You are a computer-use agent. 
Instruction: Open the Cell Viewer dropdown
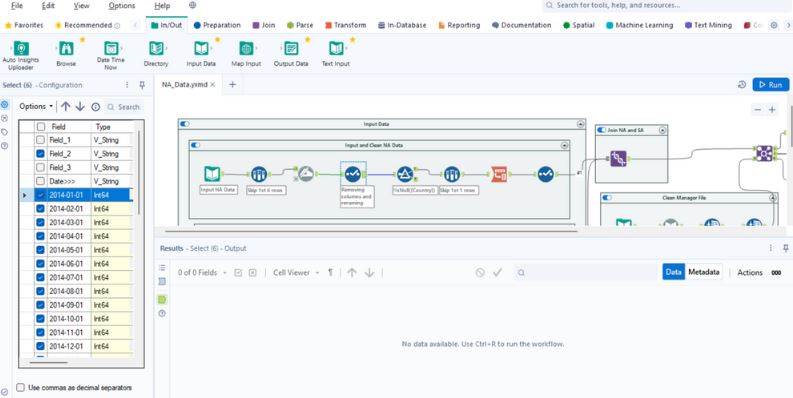coord(296,273)
